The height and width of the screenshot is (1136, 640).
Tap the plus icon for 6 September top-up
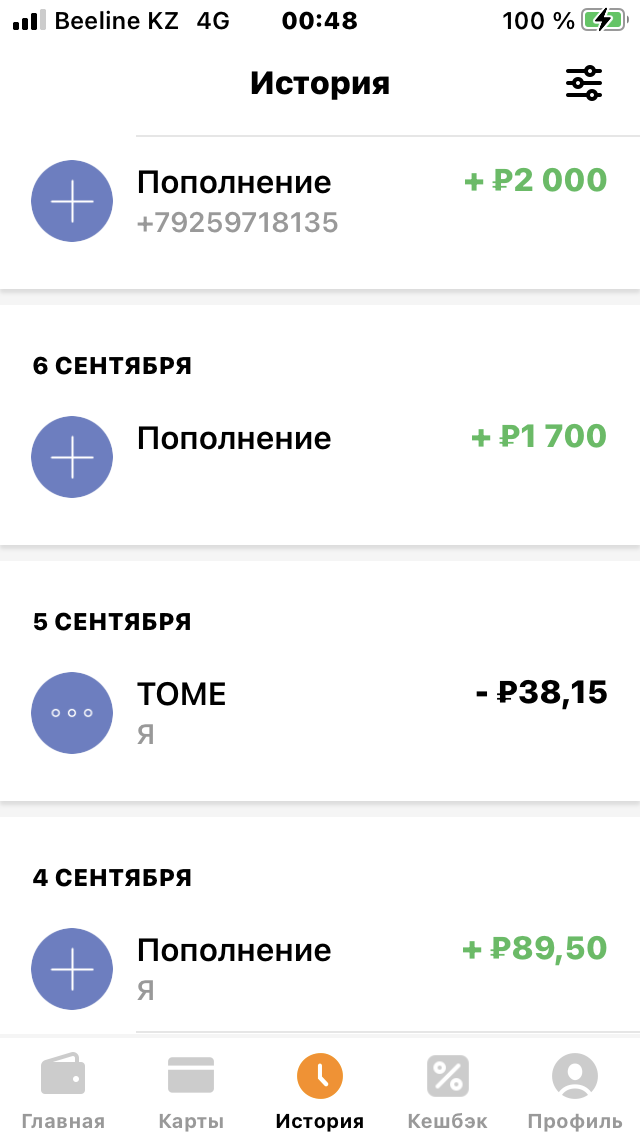pyautogui.click(x=72, y=457)
